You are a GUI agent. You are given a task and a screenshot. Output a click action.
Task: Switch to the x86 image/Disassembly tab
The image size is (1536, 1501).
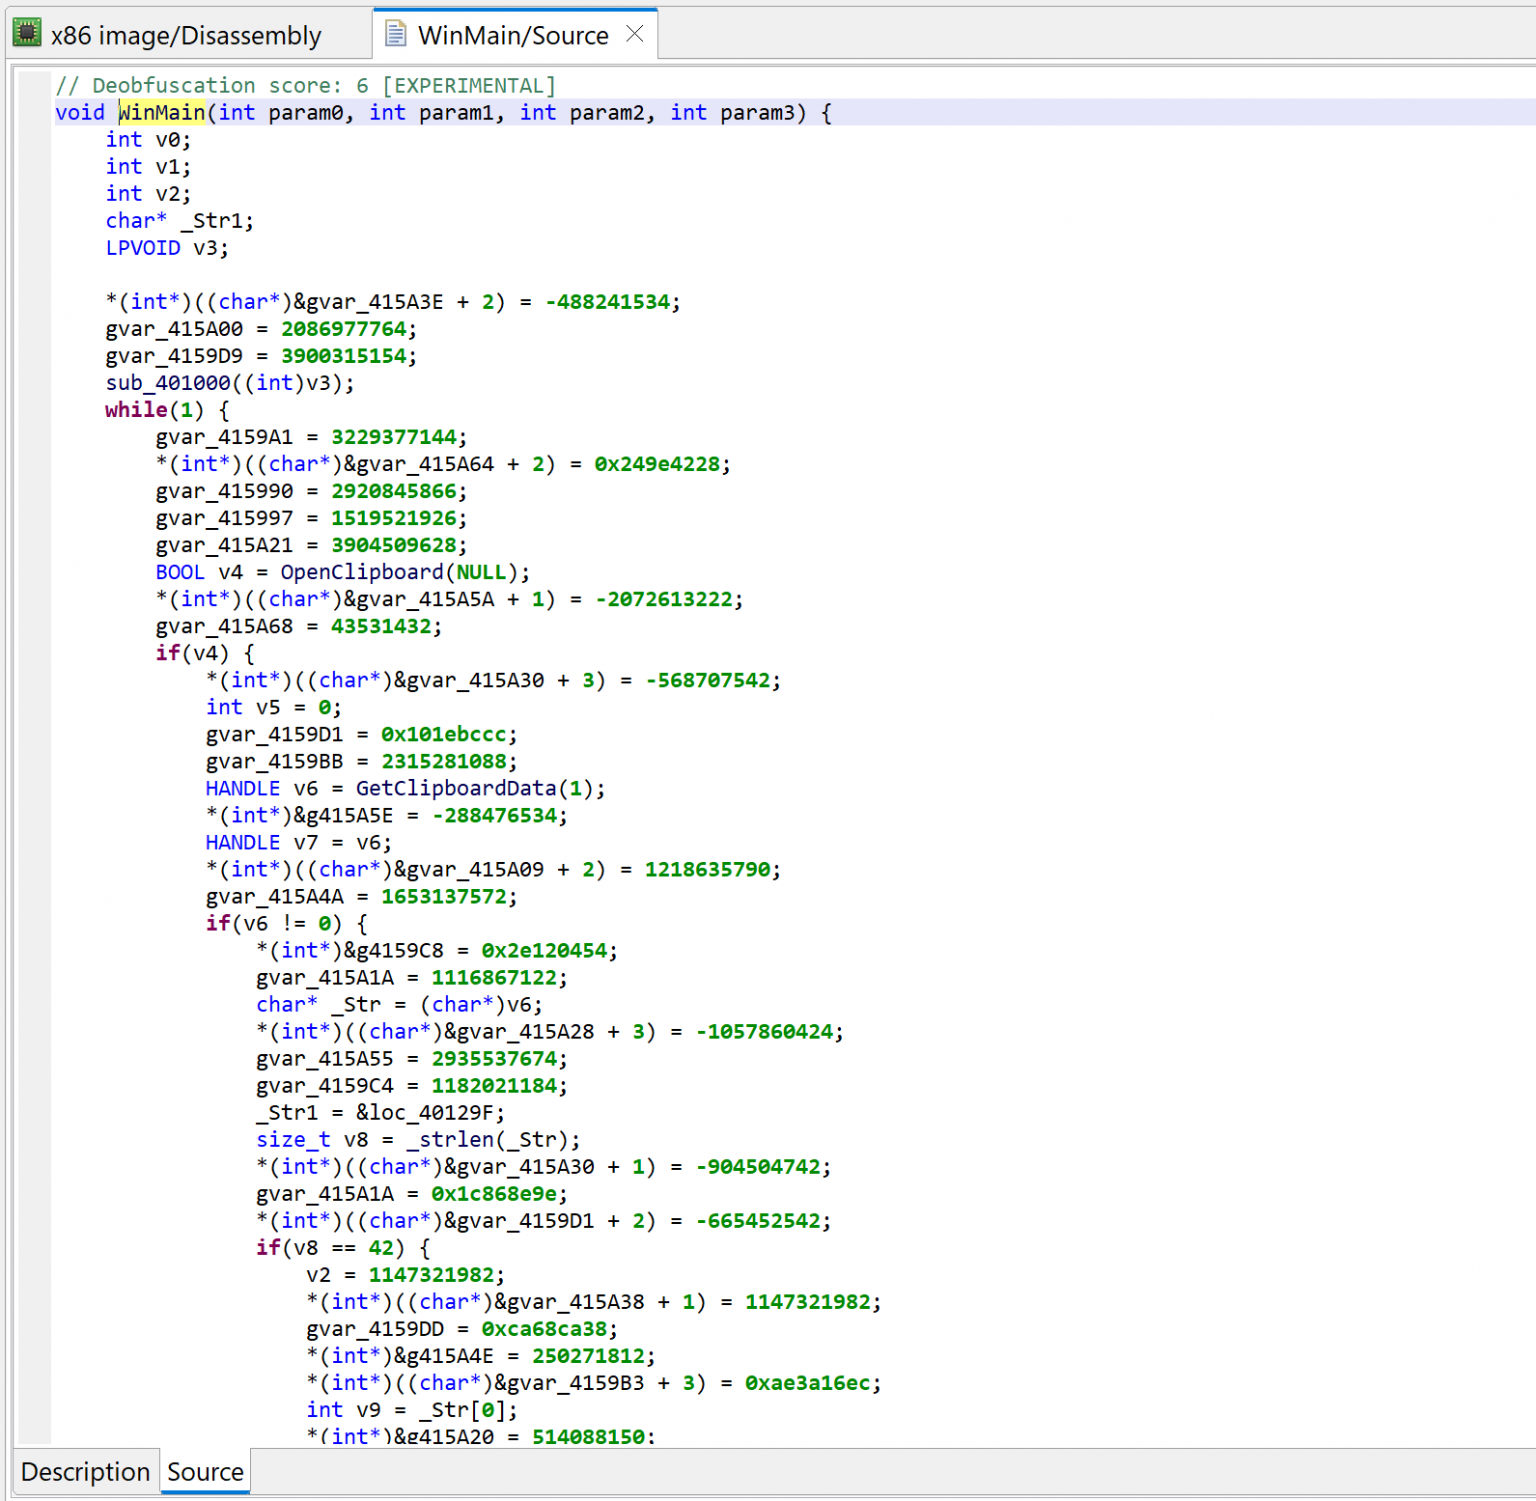point(185,33)
